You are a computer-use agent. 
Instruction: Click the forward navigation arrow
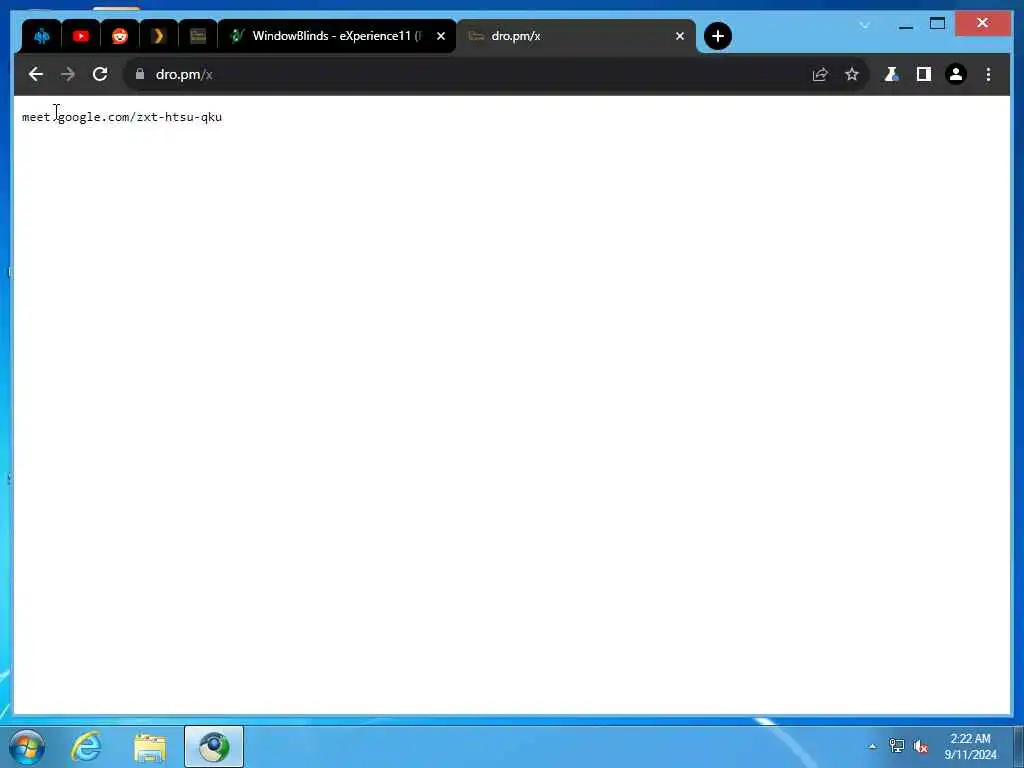pos(68,74)
